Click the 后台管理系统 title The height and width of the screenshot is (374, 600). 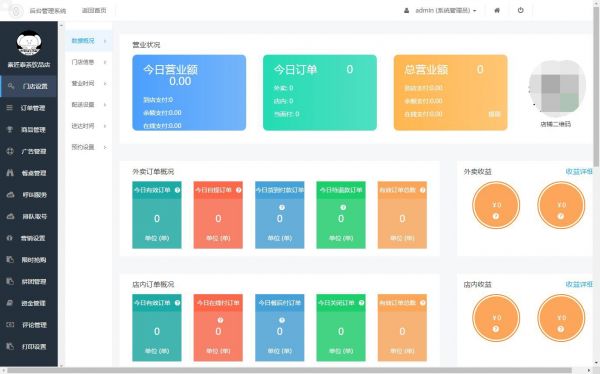tap(48, 11)
